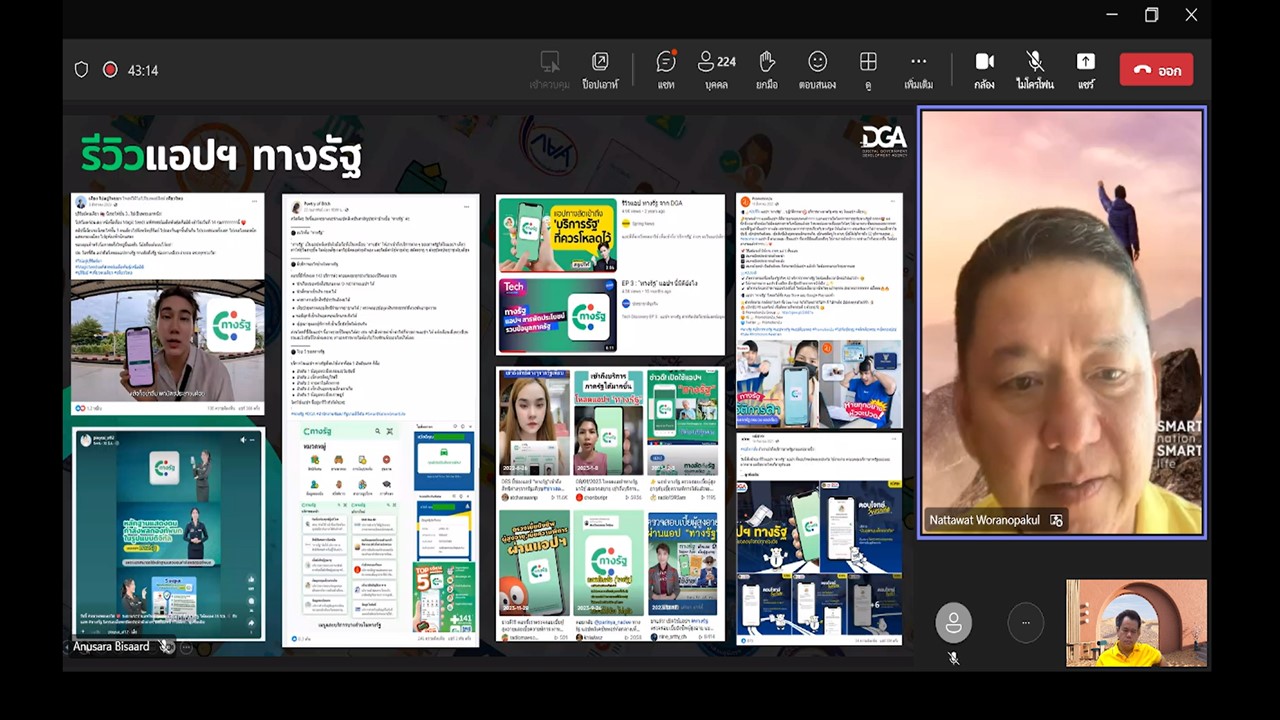Click the take control (เข้าควบคุม) icon

coord(549,69)
